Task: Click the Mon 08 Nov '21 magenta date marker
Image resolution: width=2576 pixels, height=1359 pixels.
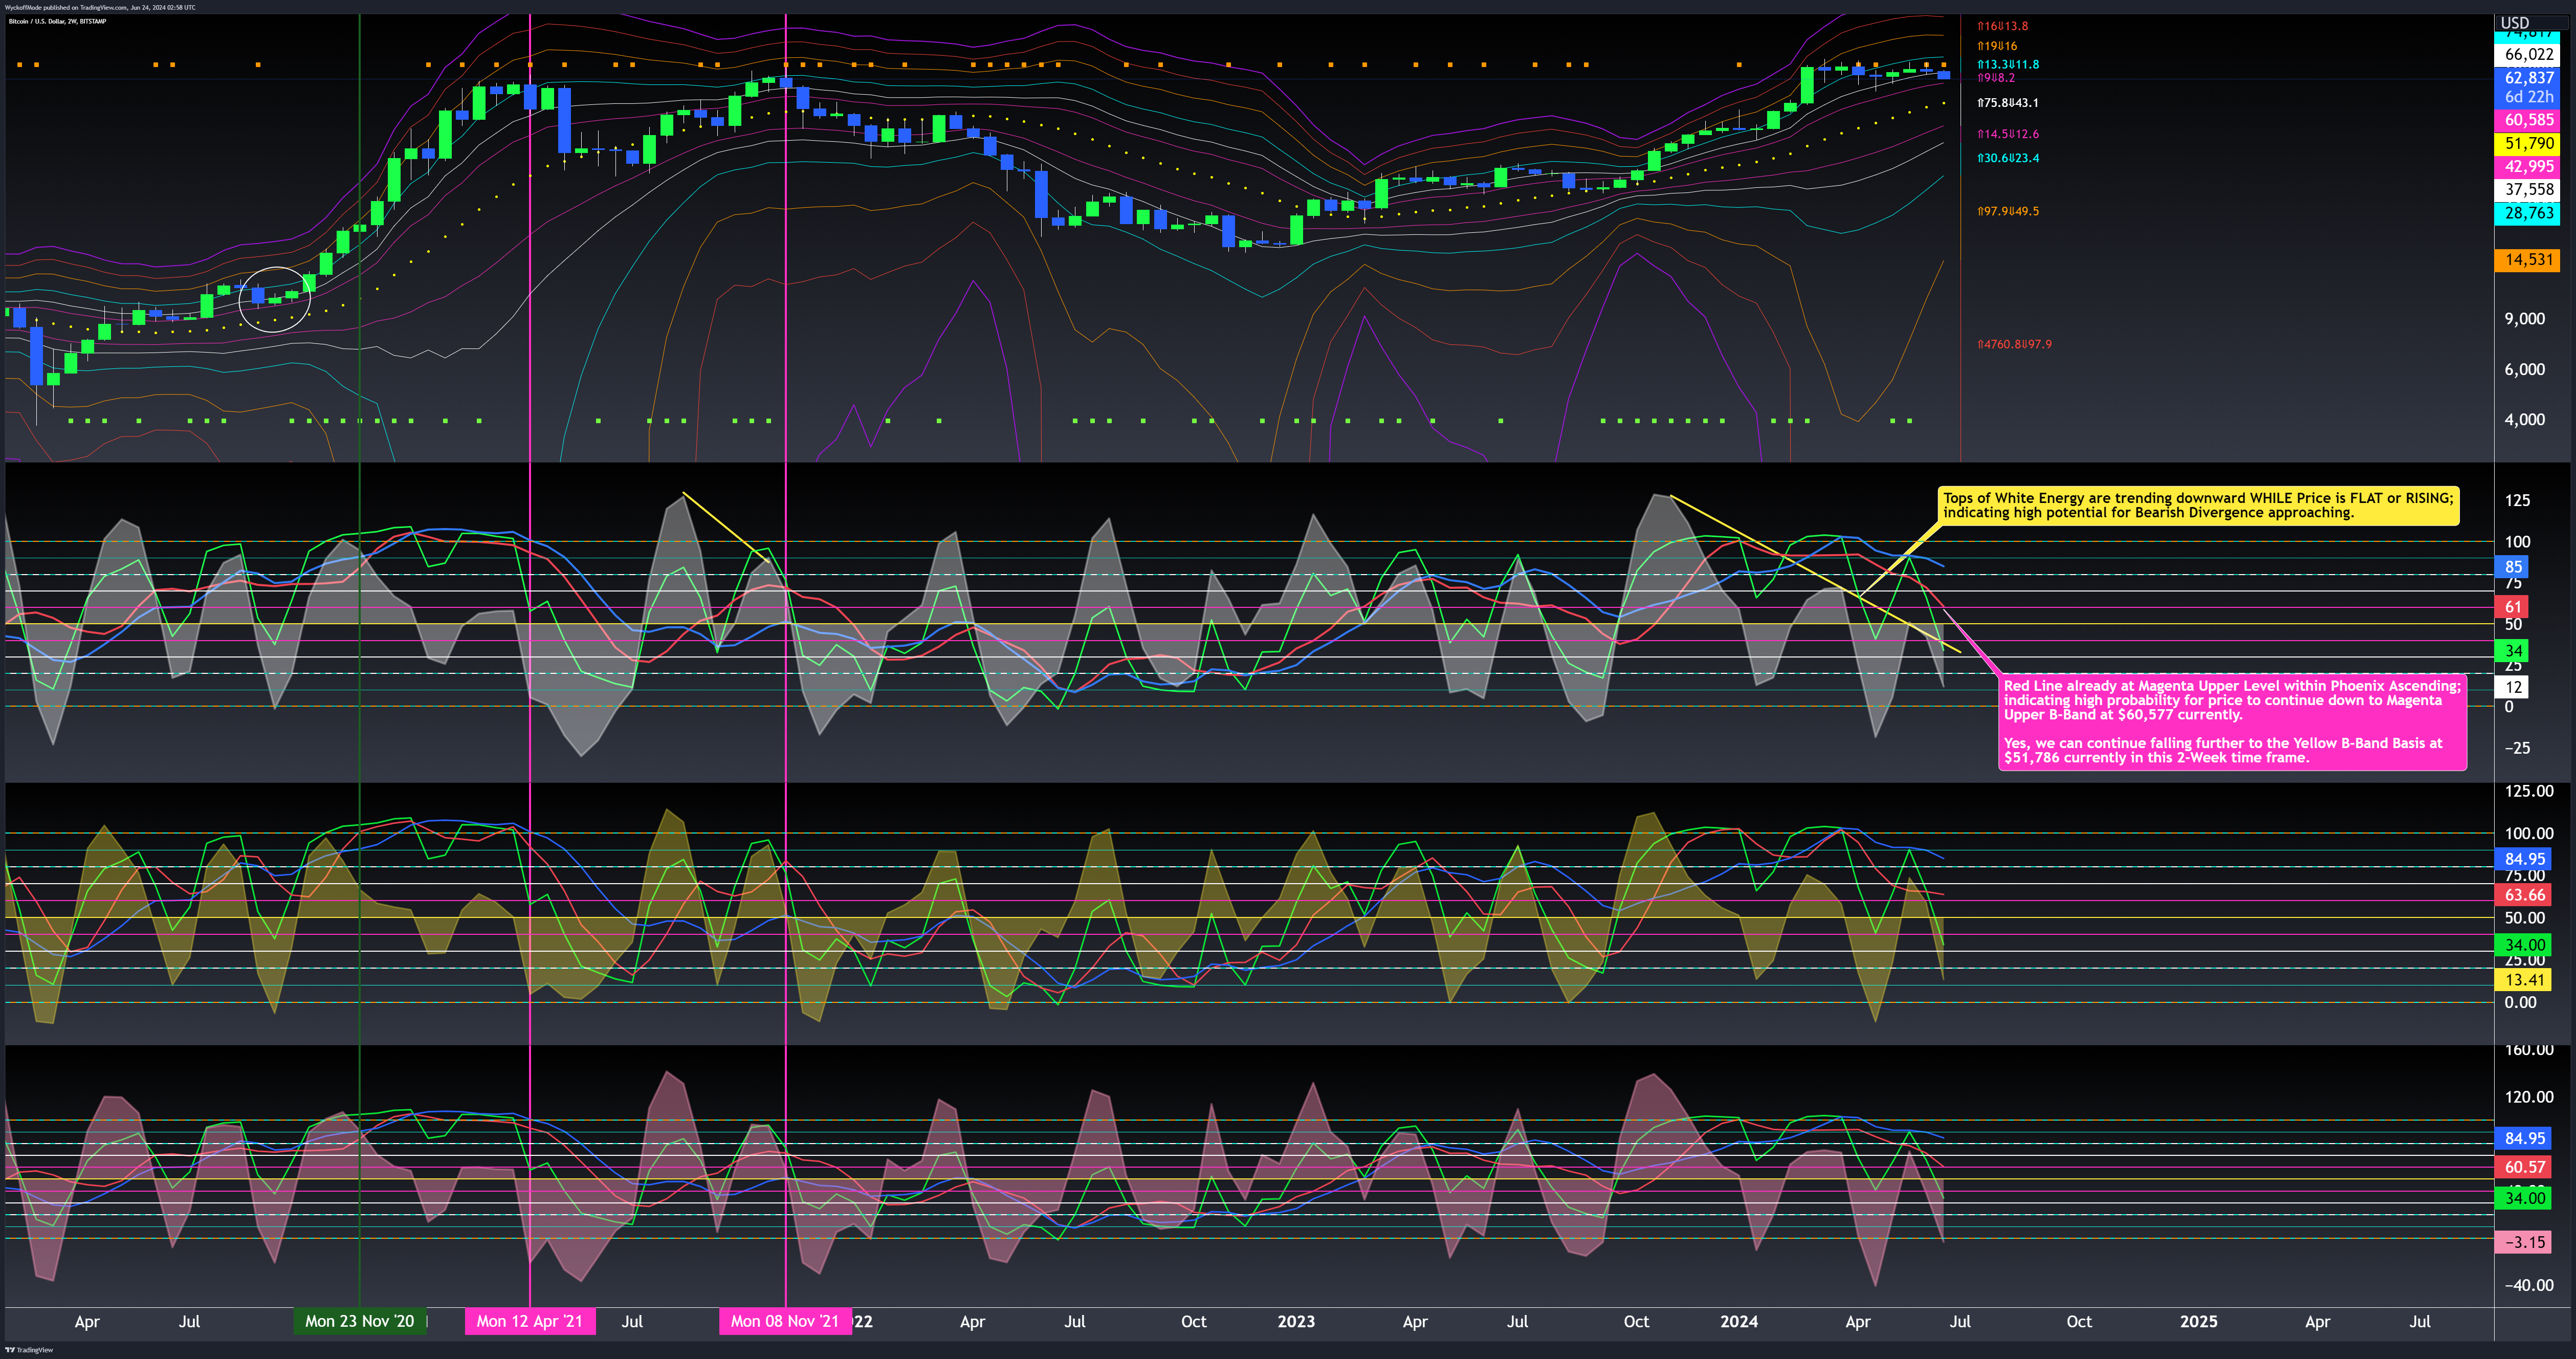Action: click(785, 1321)
